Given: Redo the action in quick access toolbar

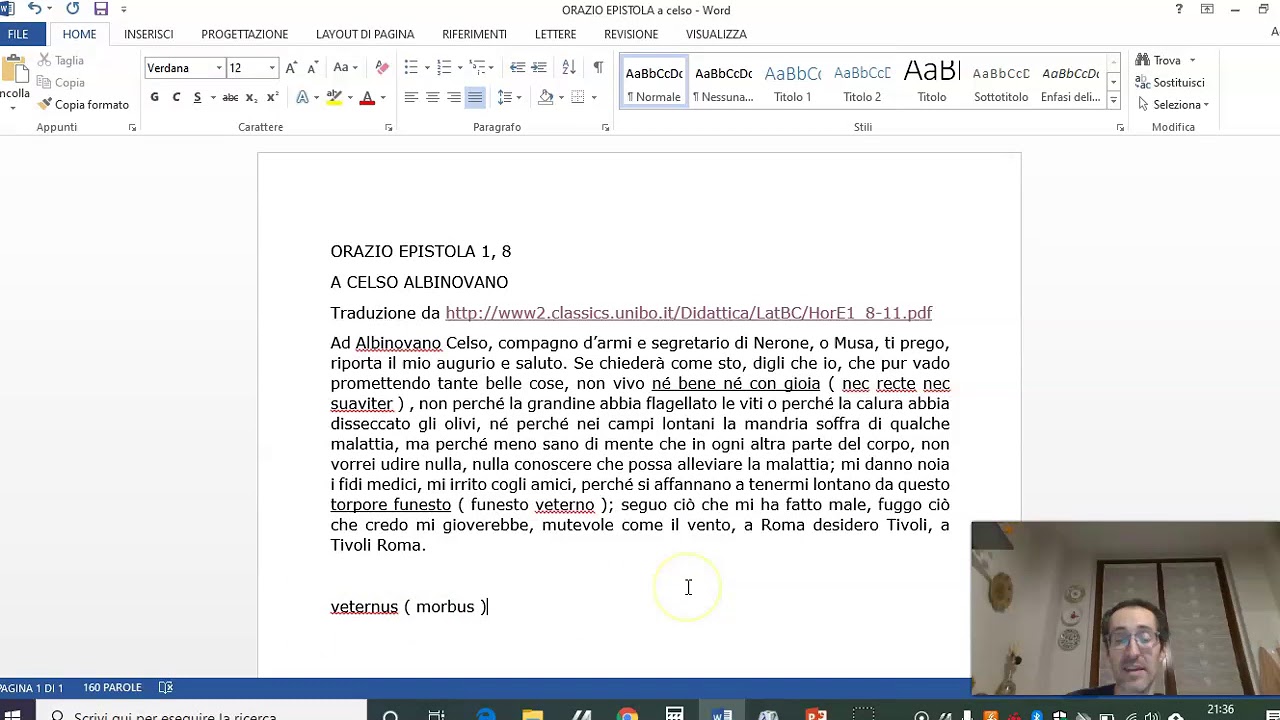Looking at the screenshot, I should click(x=72, y=9).
